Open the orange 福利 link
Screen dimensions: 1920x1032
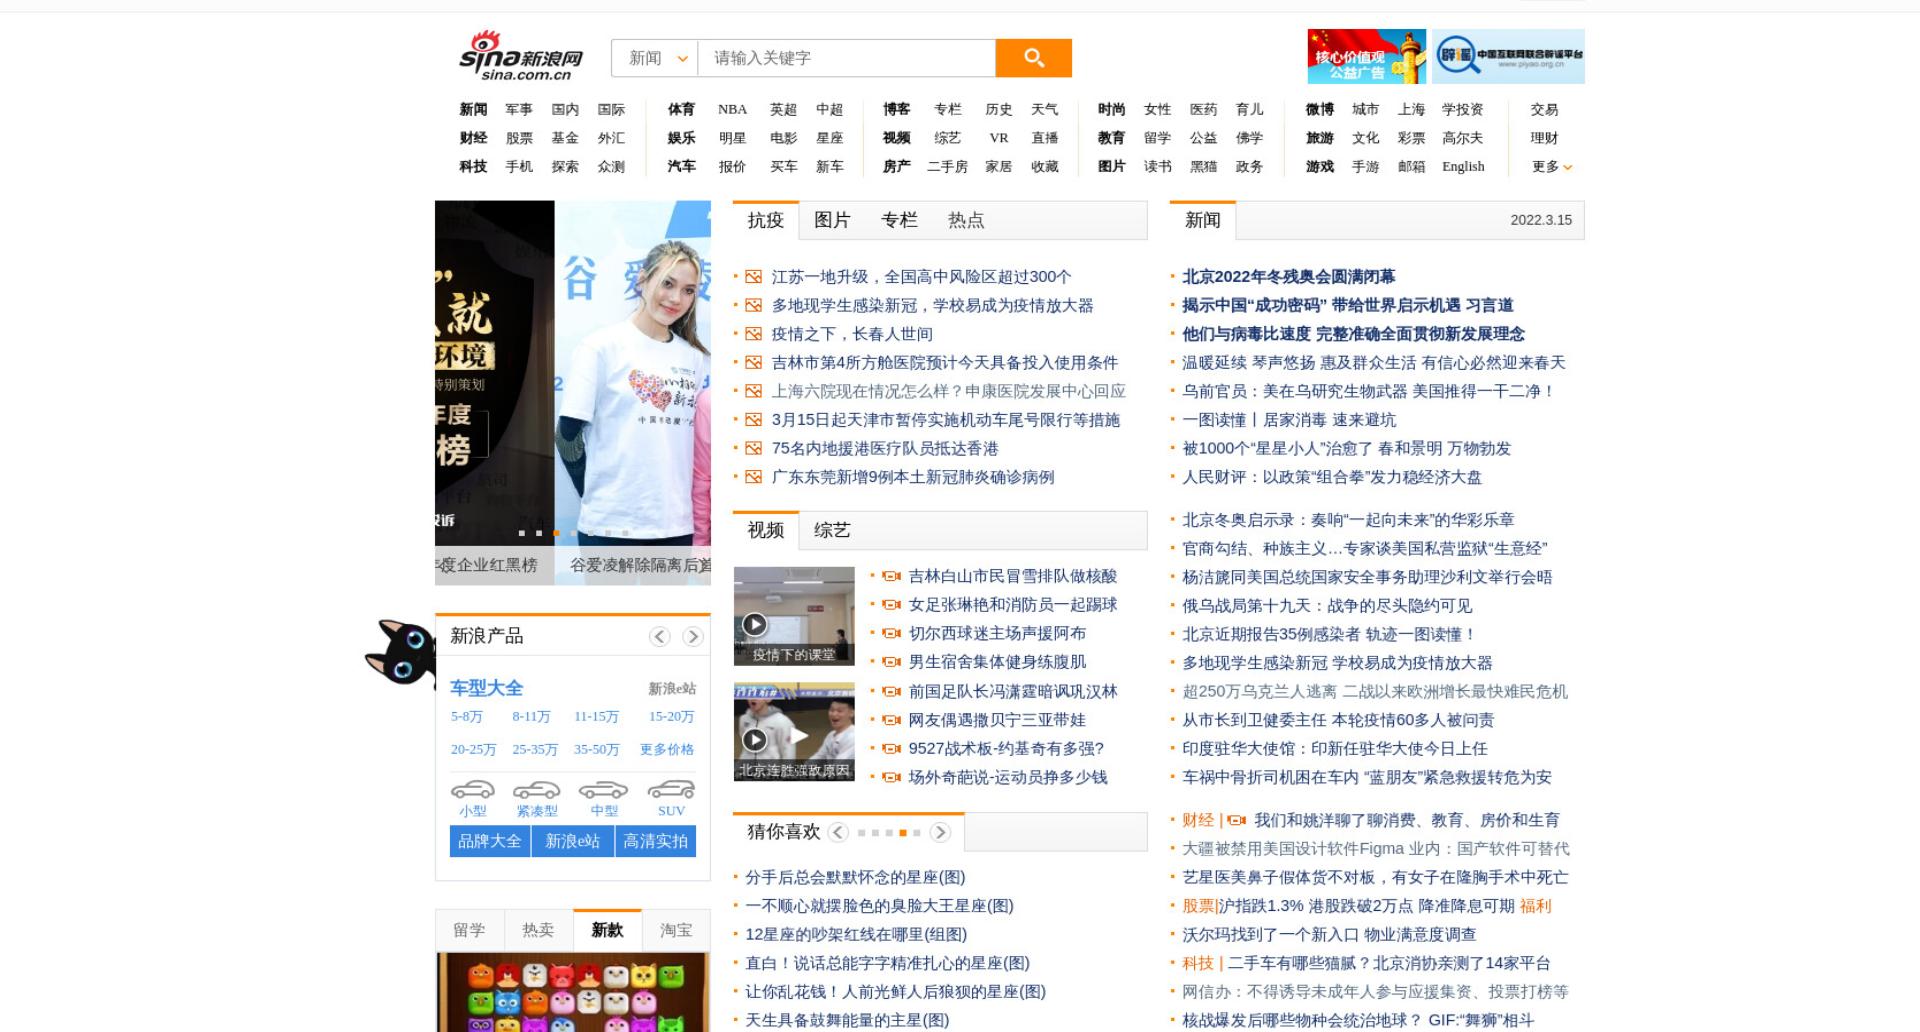[x=1536, y=906]
